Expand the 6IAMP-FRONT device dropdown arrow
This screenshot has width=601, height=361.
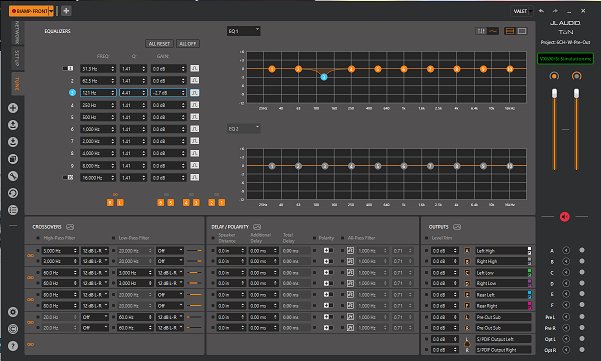(x=51, y=11)
